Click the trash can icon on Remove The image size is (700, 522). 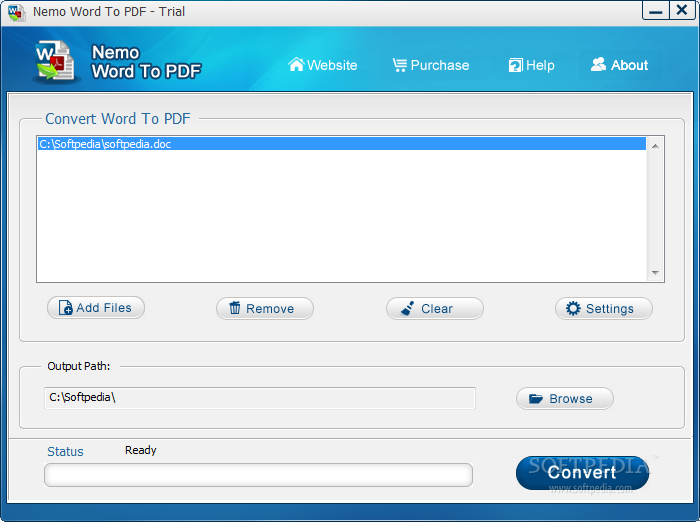click(235, 308)
